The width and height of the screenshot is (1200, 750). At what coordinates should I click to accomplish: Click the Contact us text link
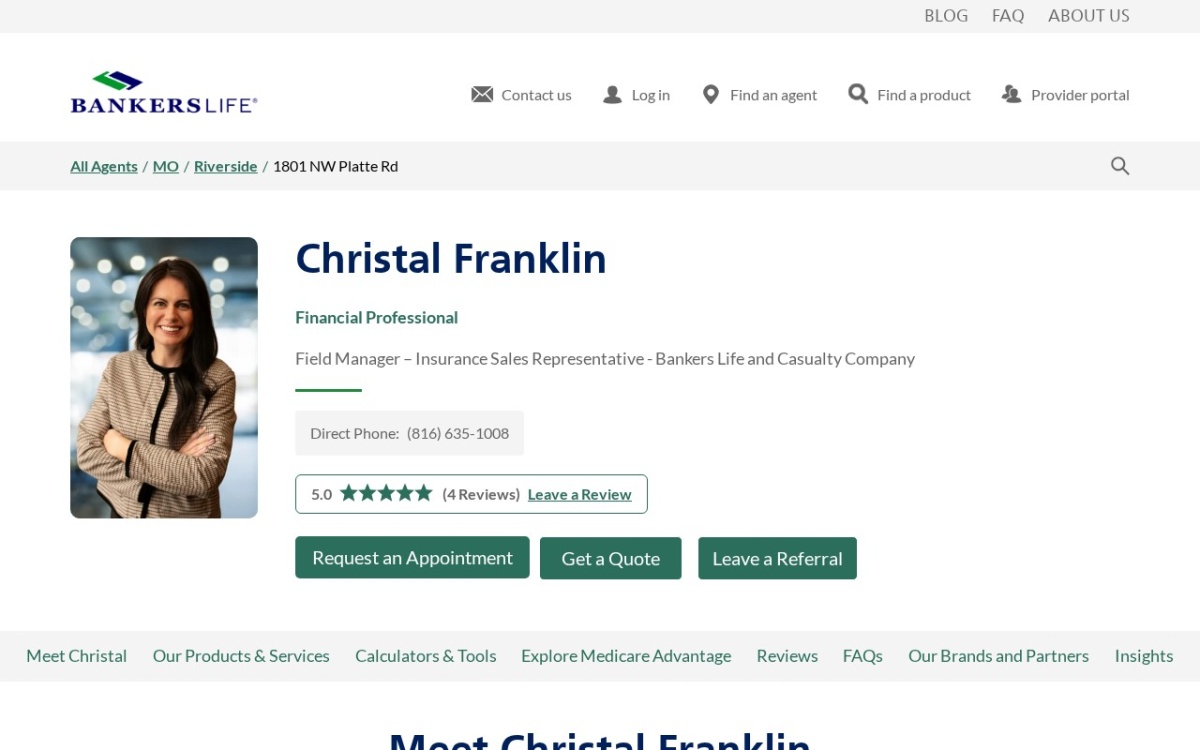(536, 95)
